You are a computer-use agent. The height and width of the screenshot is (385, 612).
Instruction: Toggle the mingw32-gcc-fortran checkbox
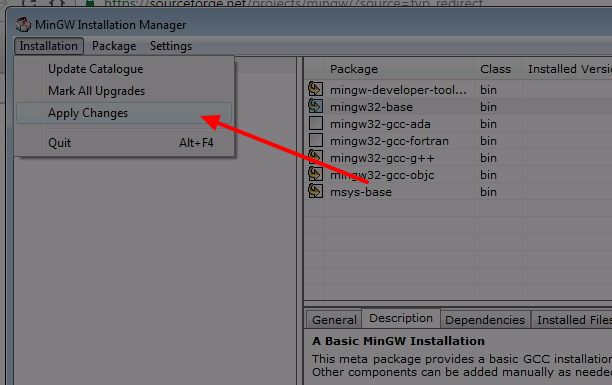pyautogui.click(x=316, y=140)
